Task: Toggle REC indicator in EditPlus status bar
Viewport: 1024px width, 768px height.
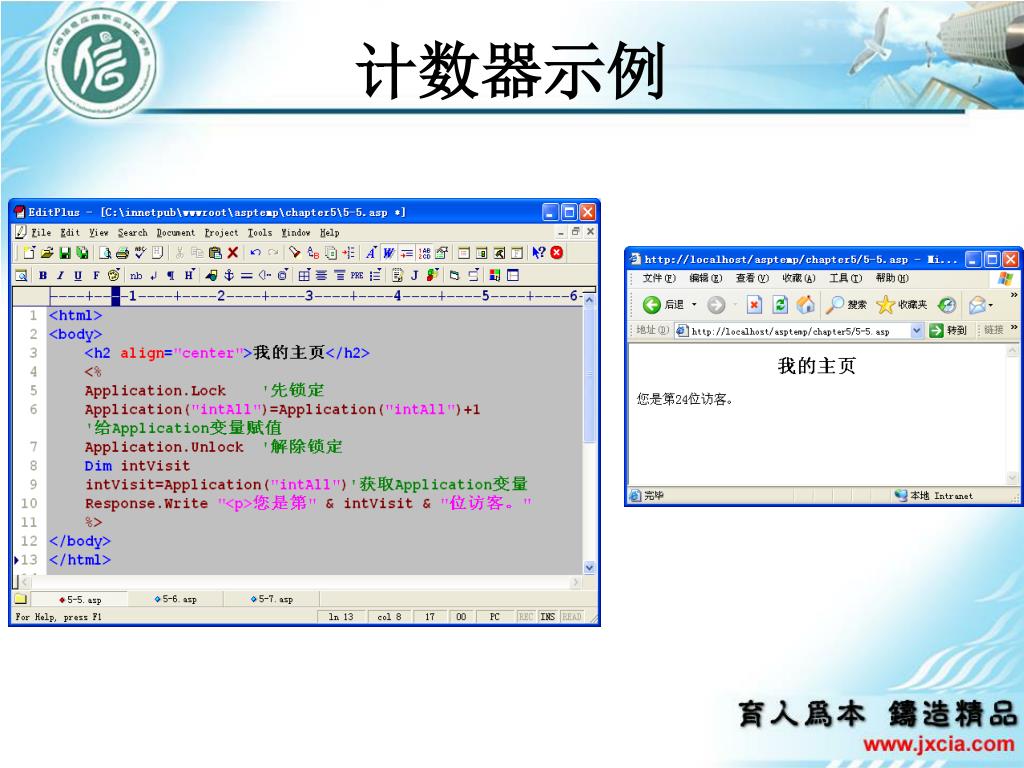Action: pos(526,616)
